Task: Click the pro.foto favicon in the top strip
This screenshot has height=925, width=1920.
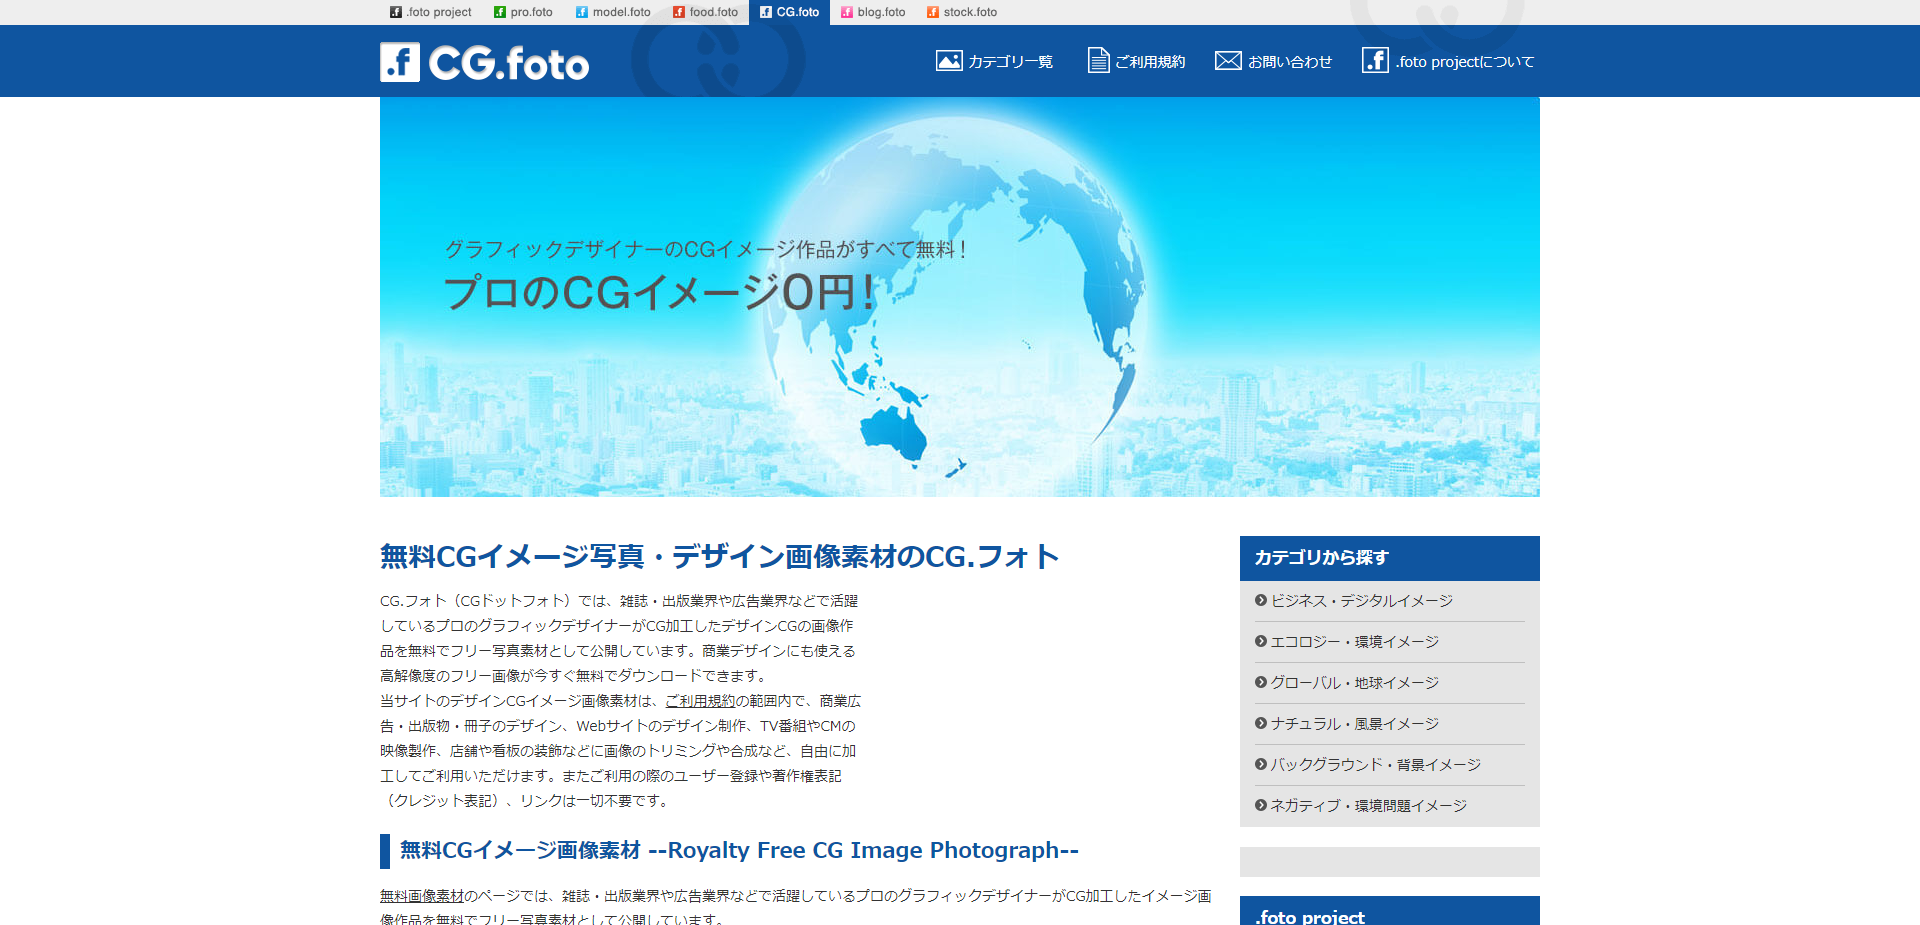Action: coord(498,12)
